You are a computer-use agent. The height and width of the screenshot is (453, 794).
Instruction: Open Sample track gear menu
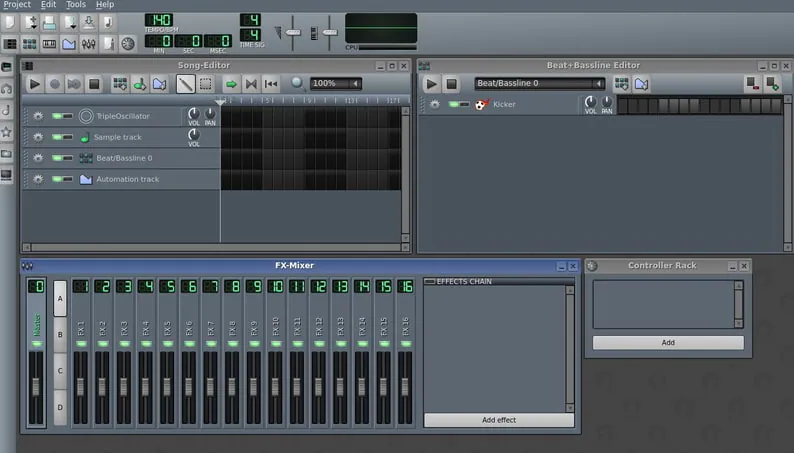[38, 137]
